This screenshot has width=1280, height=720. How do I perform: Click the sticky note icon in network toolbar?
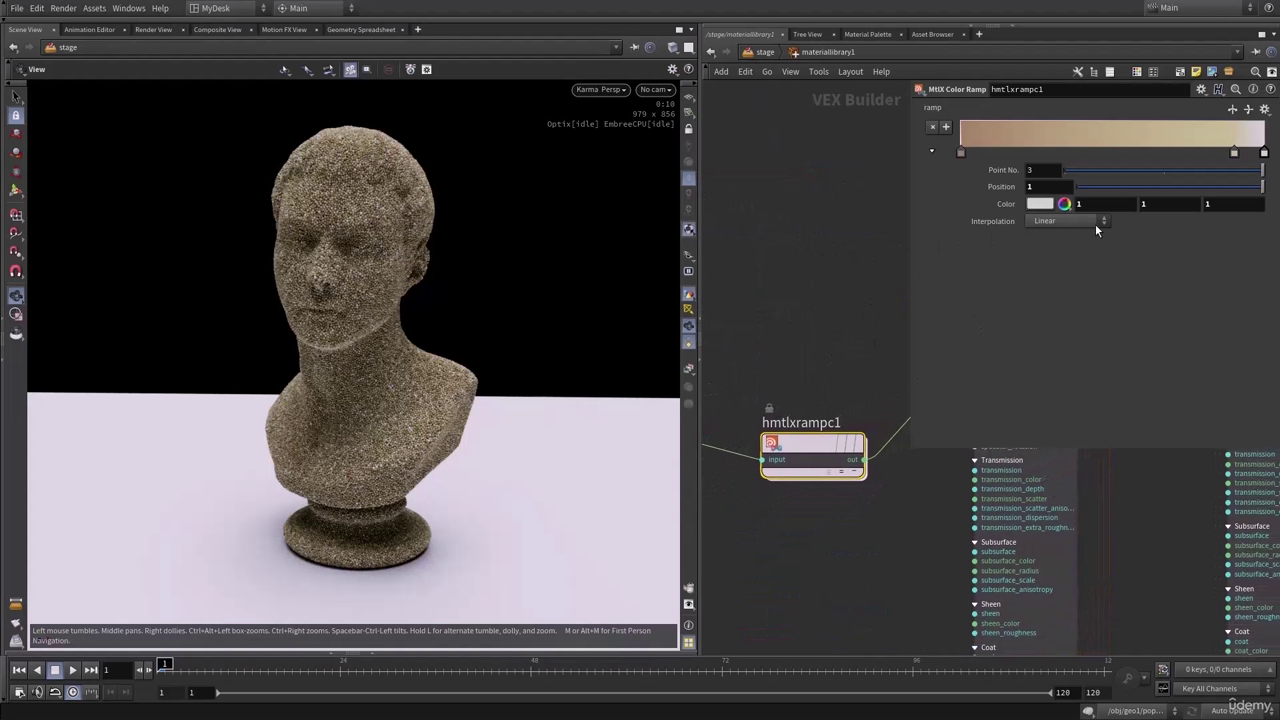[1196, 72]
